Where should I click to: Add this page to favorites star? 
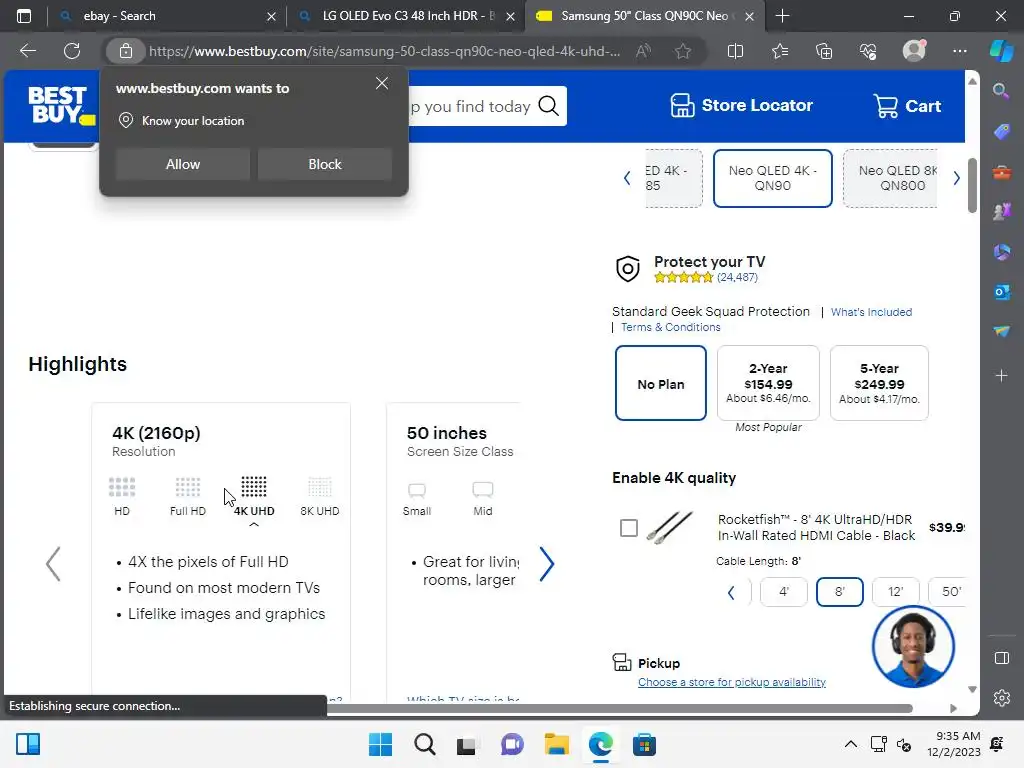[x=683, y=51]
